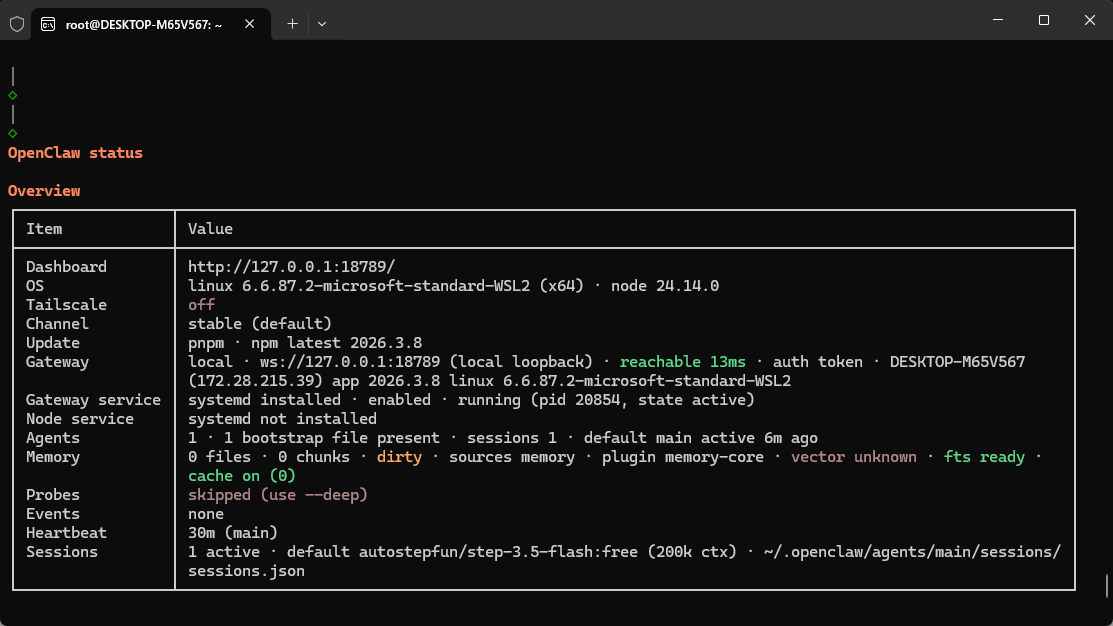
Task: Click the Events none value
Action: coord(206,514)
